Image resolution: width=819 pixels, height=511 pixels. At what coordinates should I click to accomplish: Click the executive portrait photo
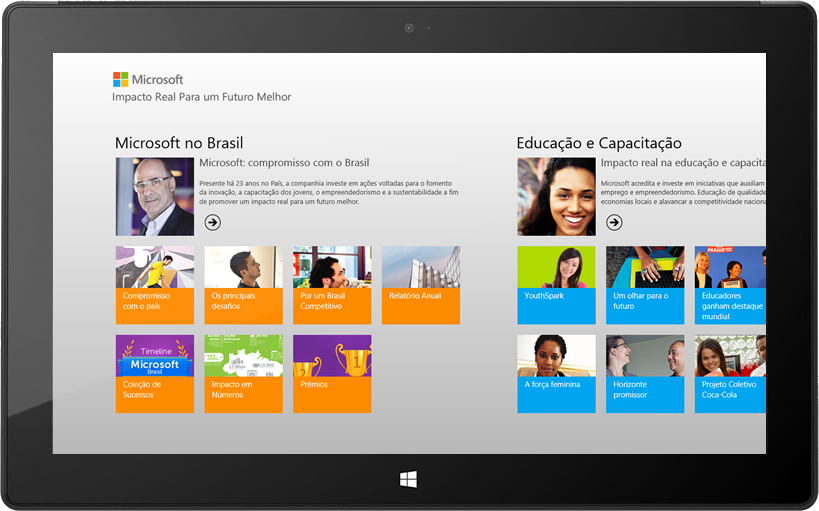click(155, 196)
